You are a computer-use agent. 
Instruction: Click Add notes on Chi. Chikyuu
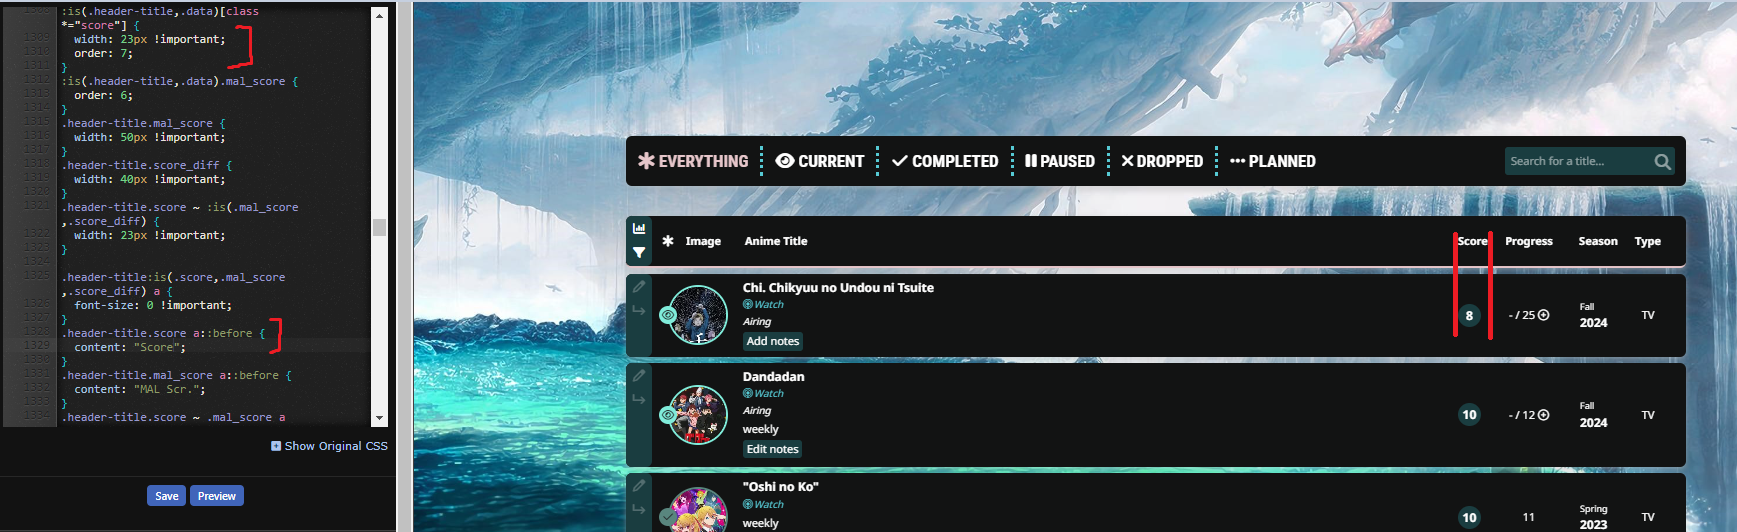coord(773,341)
